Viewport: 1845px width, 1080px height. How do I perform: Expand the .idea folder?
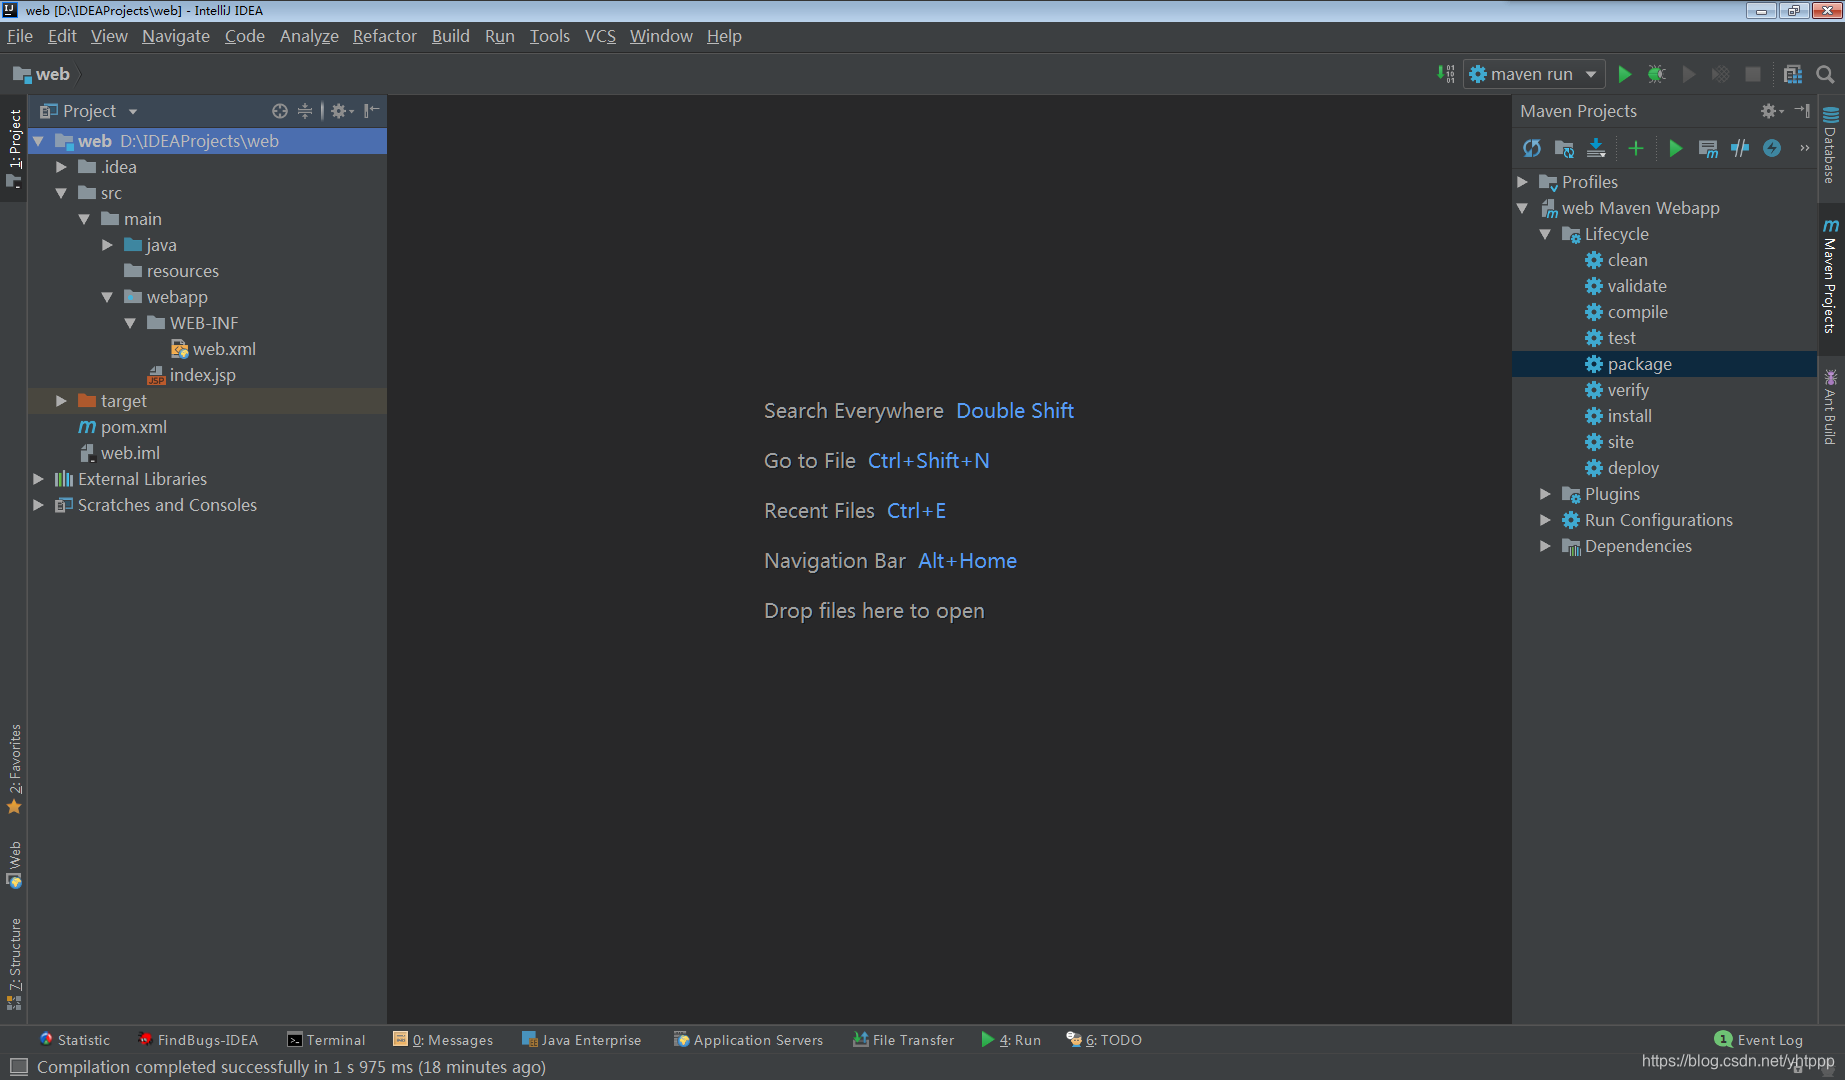pyautogui.click(x=62, y=167)
